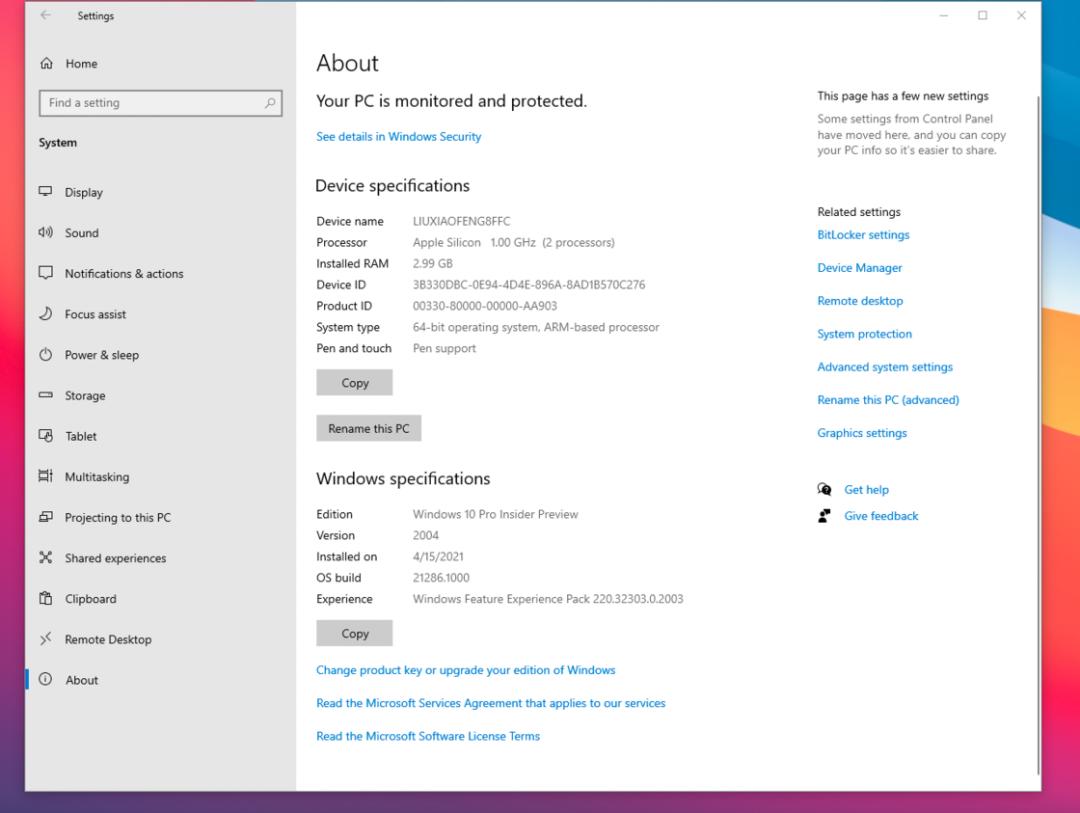1080x813 pixels.
Task: Click Device ID value 3B330DBC-0E94-4D4E-896A-8AD1B570C276
Action: coord(529,285)
